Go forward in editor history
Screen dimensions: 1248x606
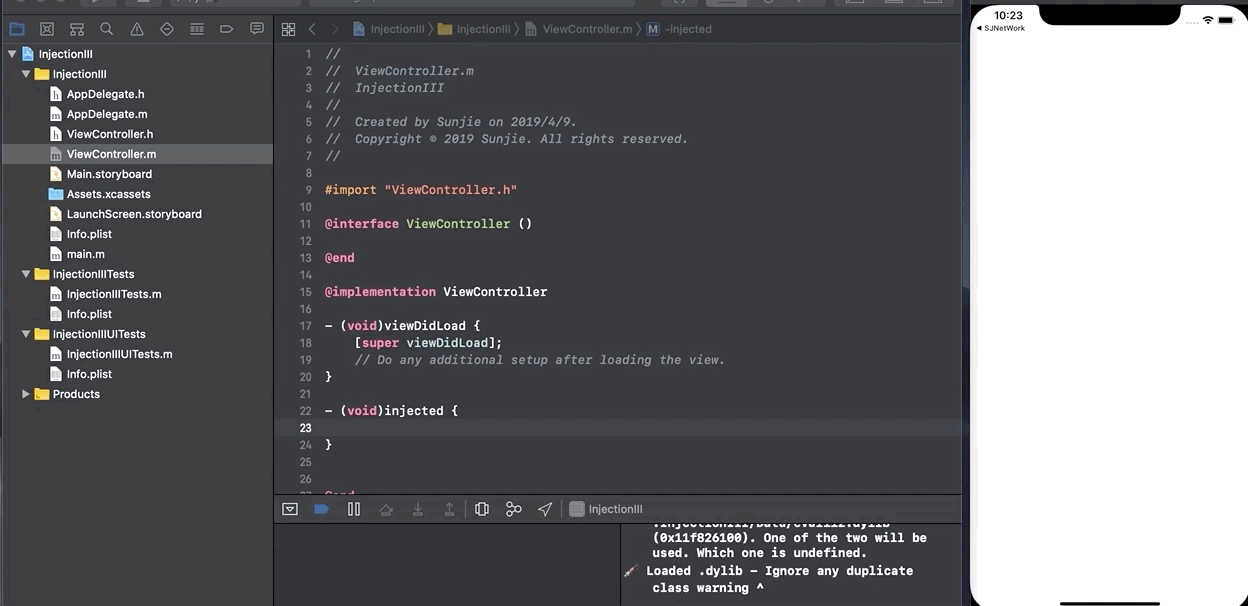(x=335, y=29)
